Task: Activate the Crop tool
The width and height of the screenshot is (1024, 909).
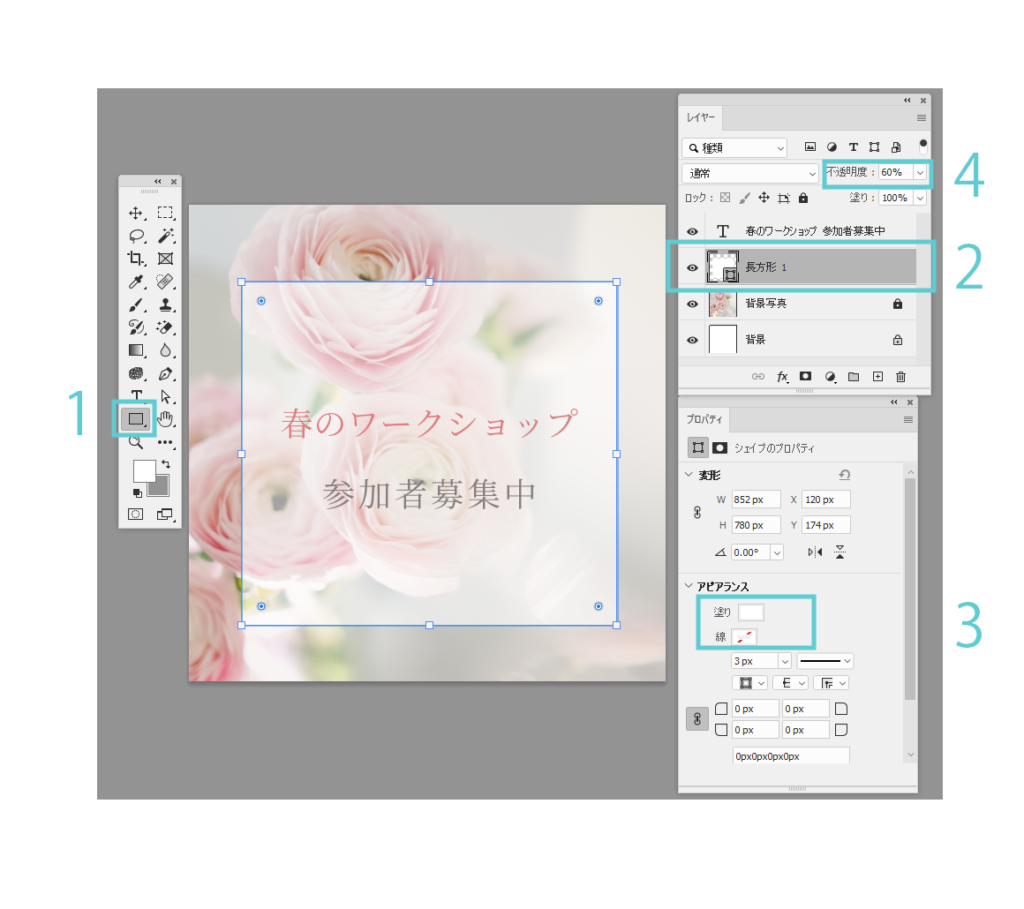Action: click(x=135, y=259)
